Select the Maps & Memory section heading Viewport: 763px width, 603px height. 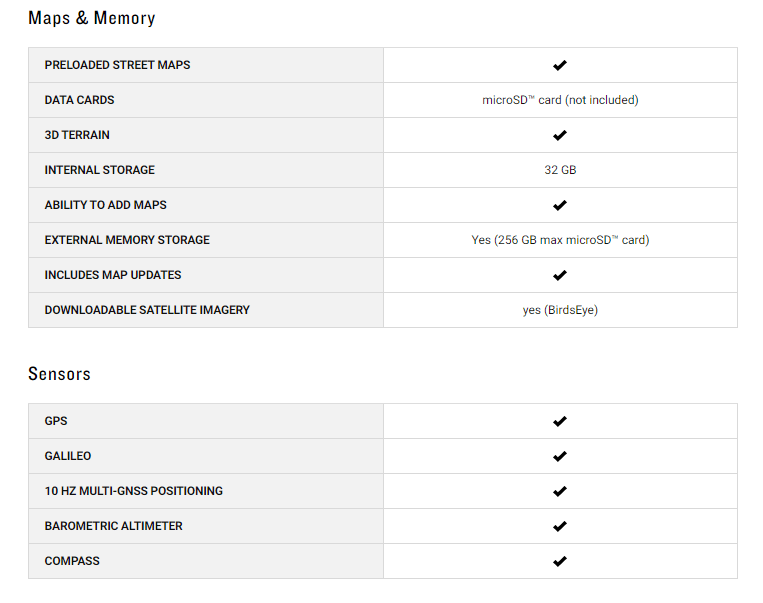pyautogui.click(x=92, y=18)
